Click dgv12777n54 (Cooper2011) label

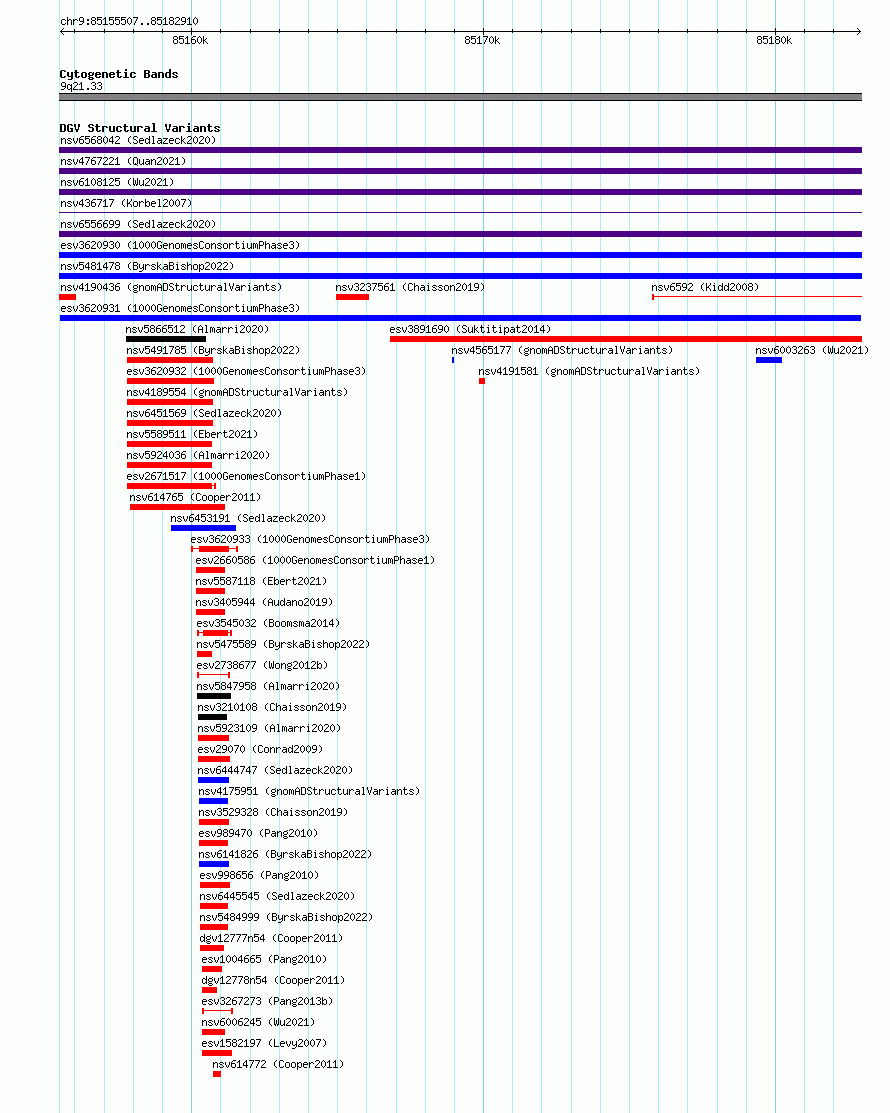272,938
